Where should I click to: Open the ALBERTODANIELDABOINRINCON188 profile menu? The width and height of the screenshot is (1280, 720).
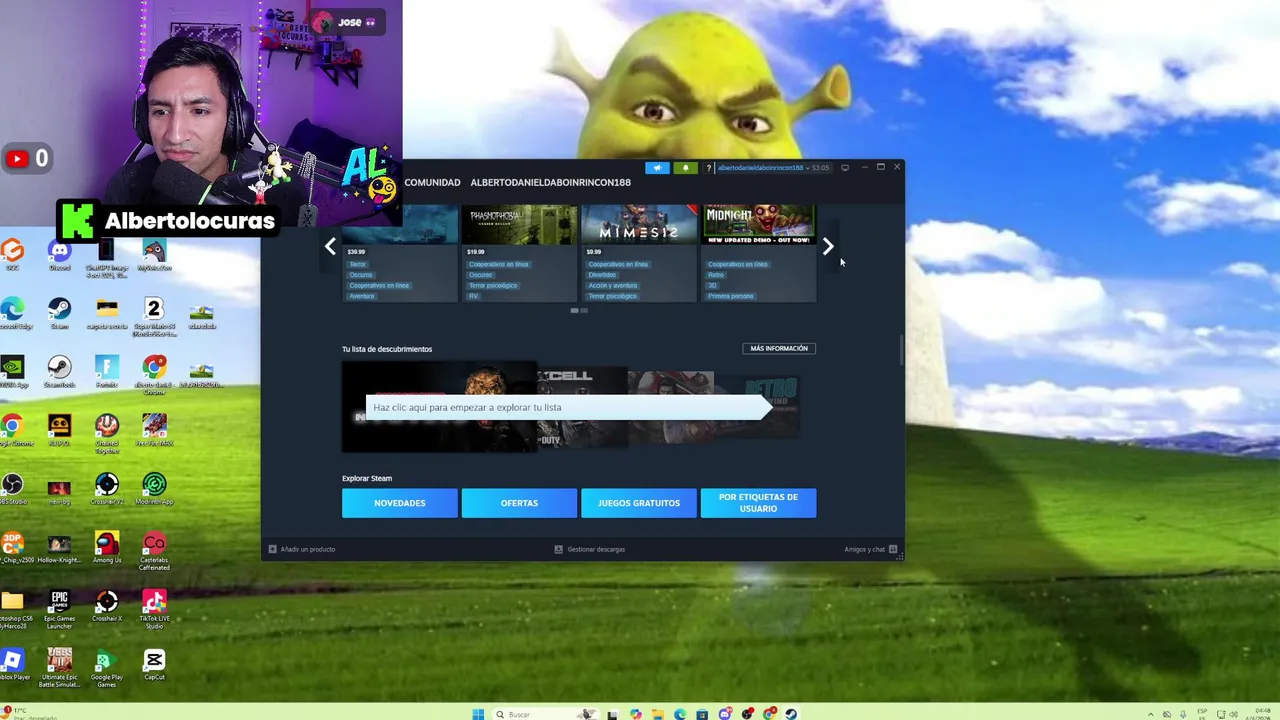[x=550, y=182]
